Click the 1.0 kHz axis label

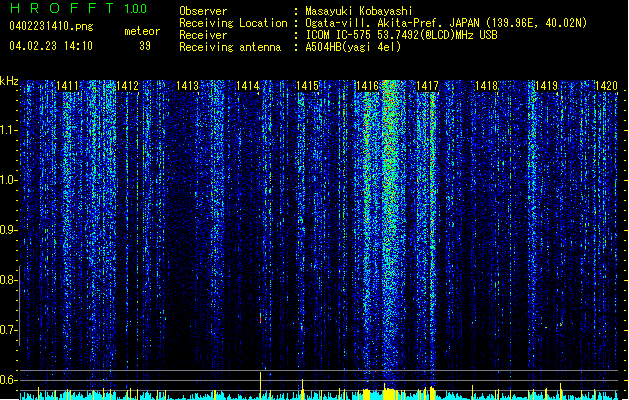pos(8,180)
